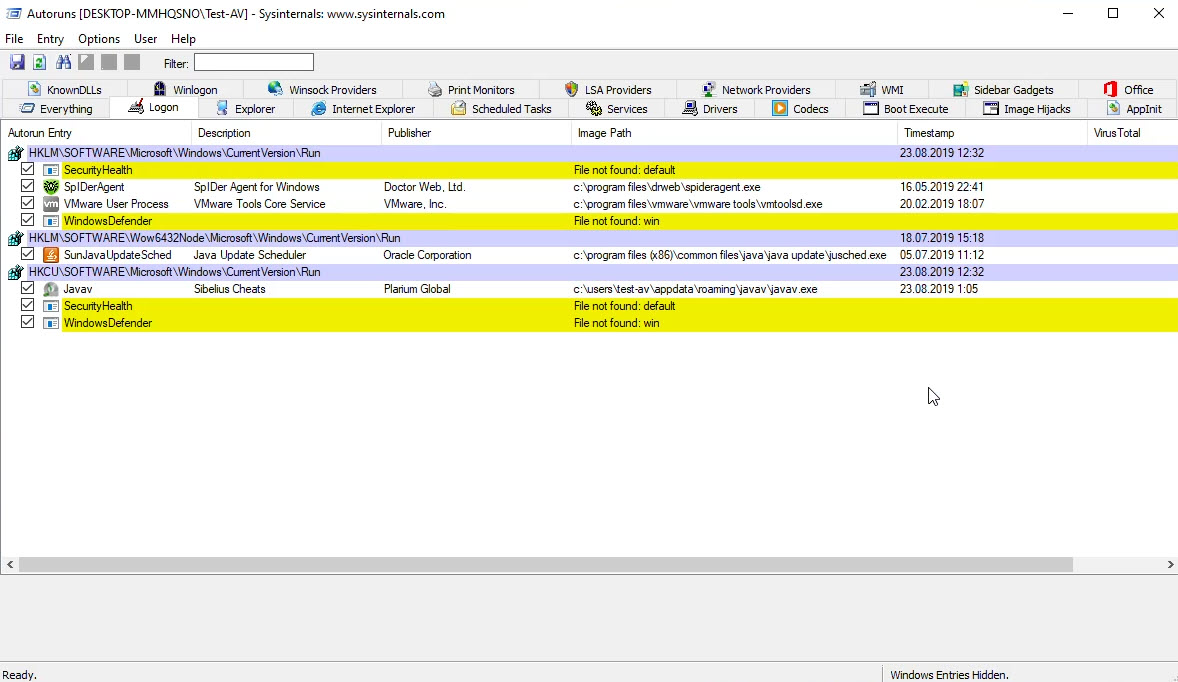Screen dimensions: 1178x682
Task: Sort by the Image Path column header
Action: (734, 133)
